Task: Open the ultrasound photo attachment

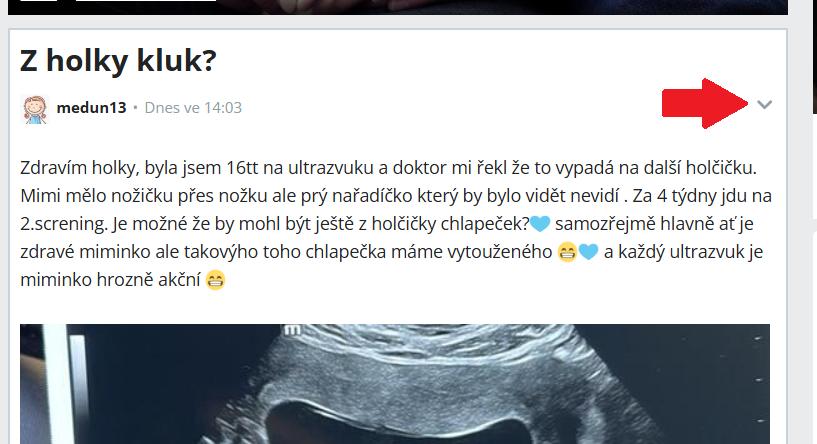Action: click(394, 384)
